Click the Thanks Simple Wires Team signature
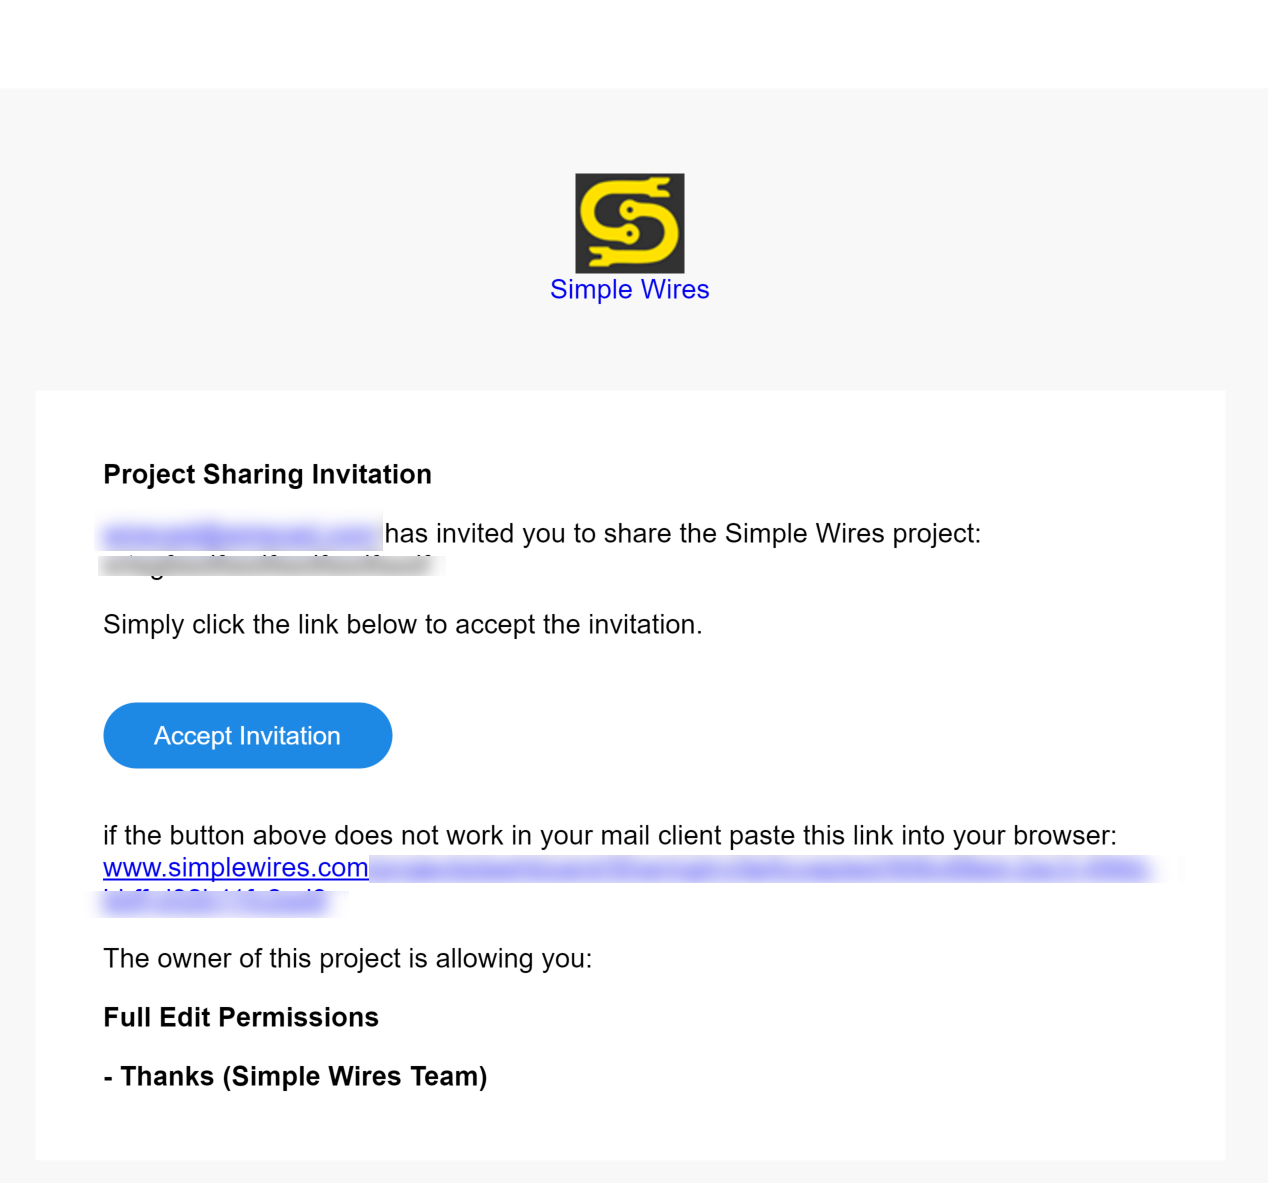The height and width of the screenshot is (1183, 1268). (x=295, y=1076)
